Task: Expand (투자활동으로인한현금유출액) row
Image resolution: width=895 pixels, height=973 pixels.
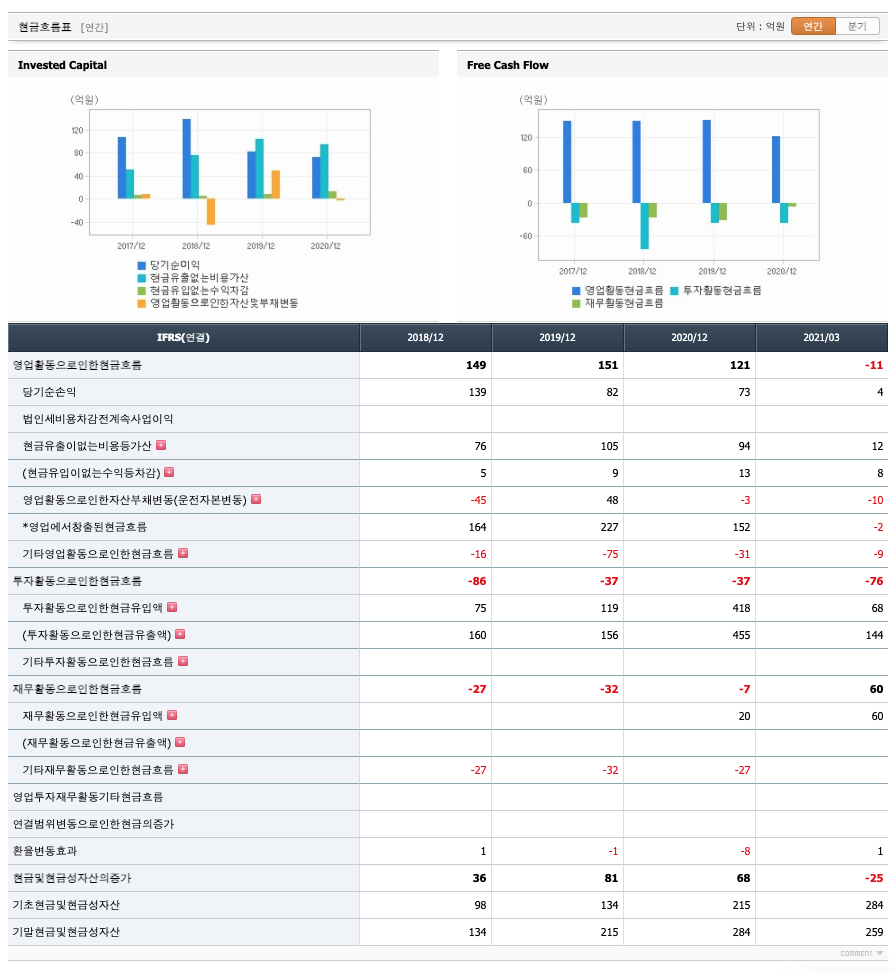Action: [181, 634]
